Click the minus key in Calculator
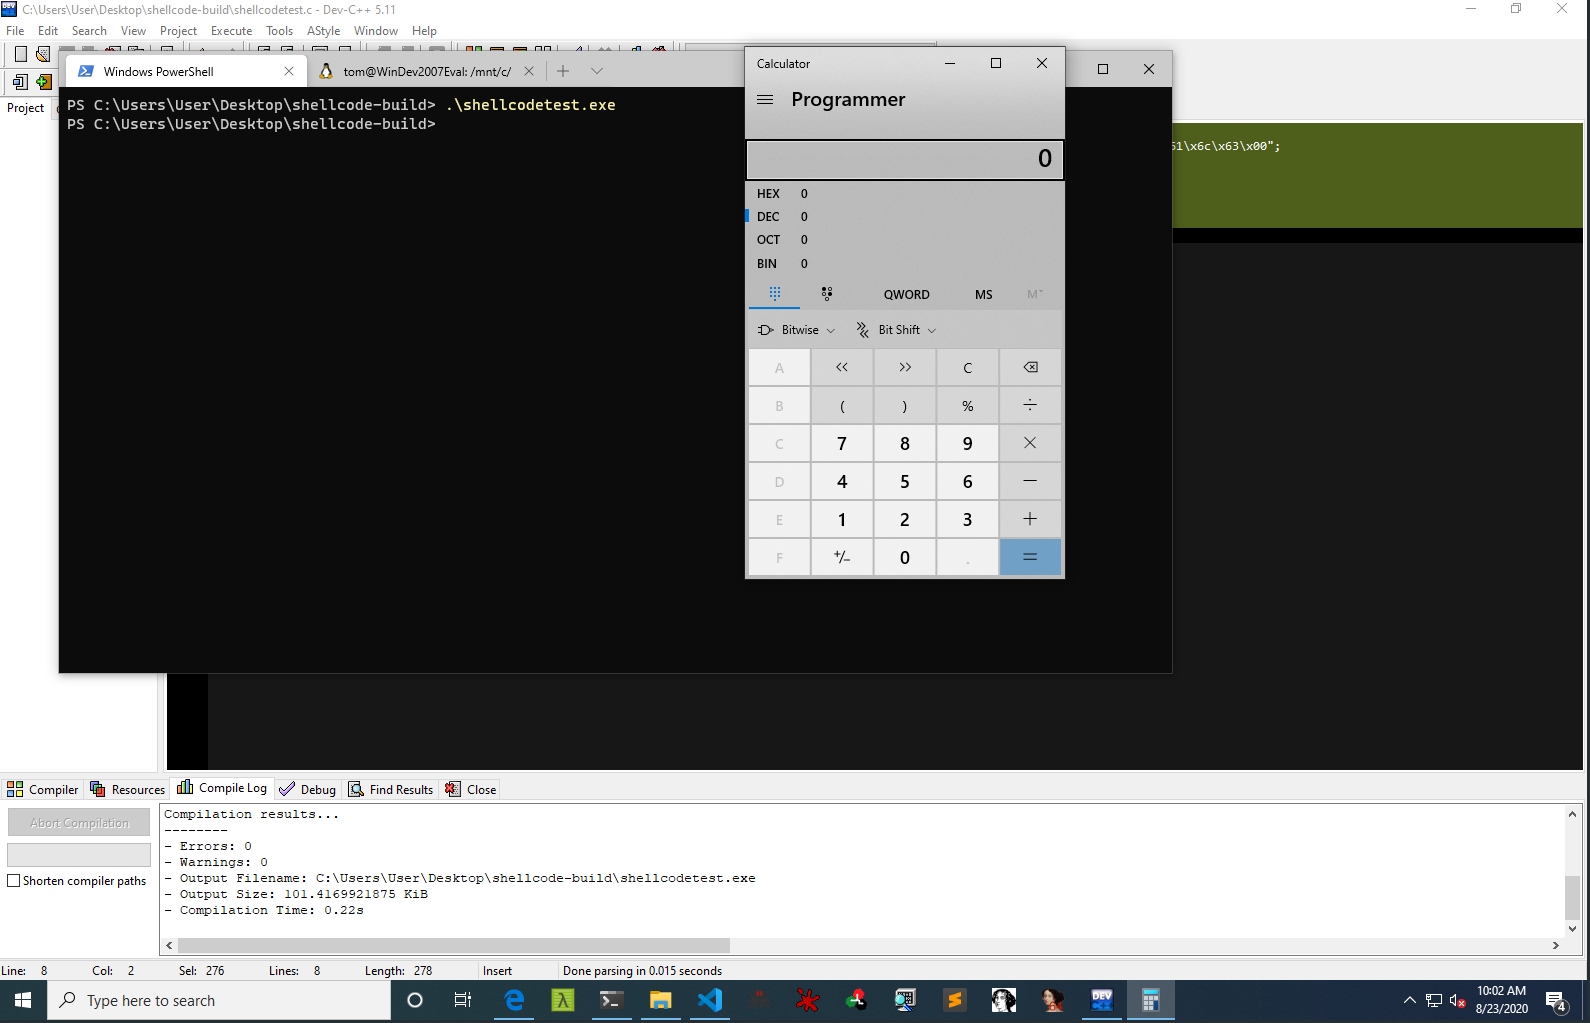1590x1023 pixels. [x=1030, y=481]
